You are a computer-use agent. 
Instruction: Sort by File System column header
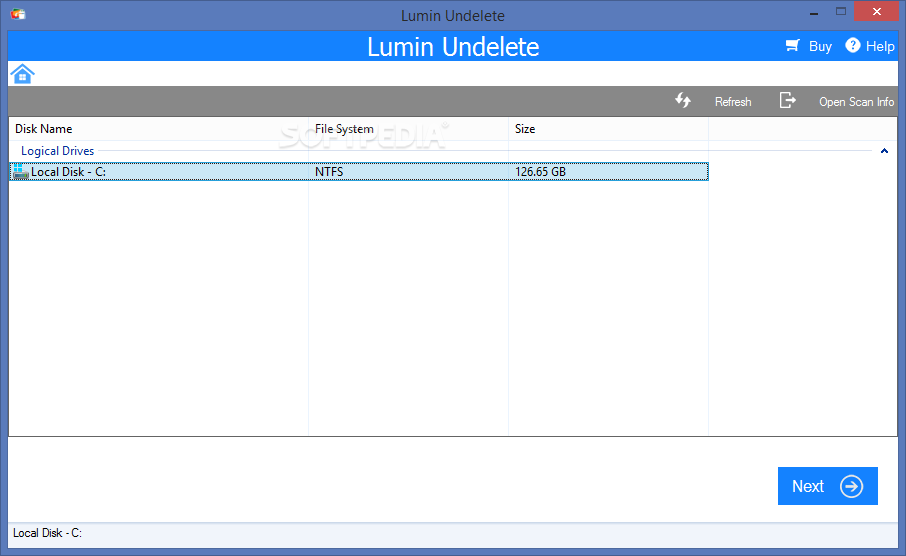[409, 129]
